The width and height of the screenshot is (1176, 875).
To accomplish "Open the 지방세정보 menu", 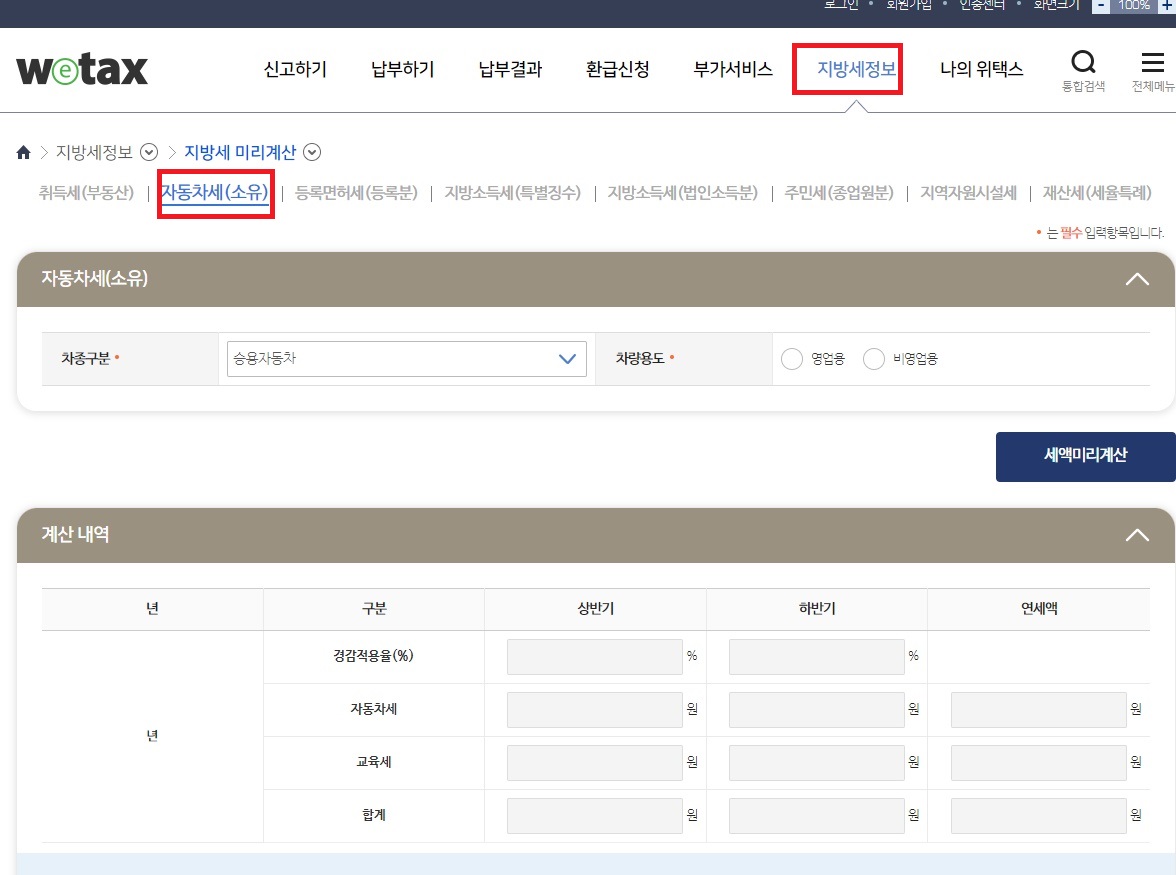I will [x=856, y=69].
